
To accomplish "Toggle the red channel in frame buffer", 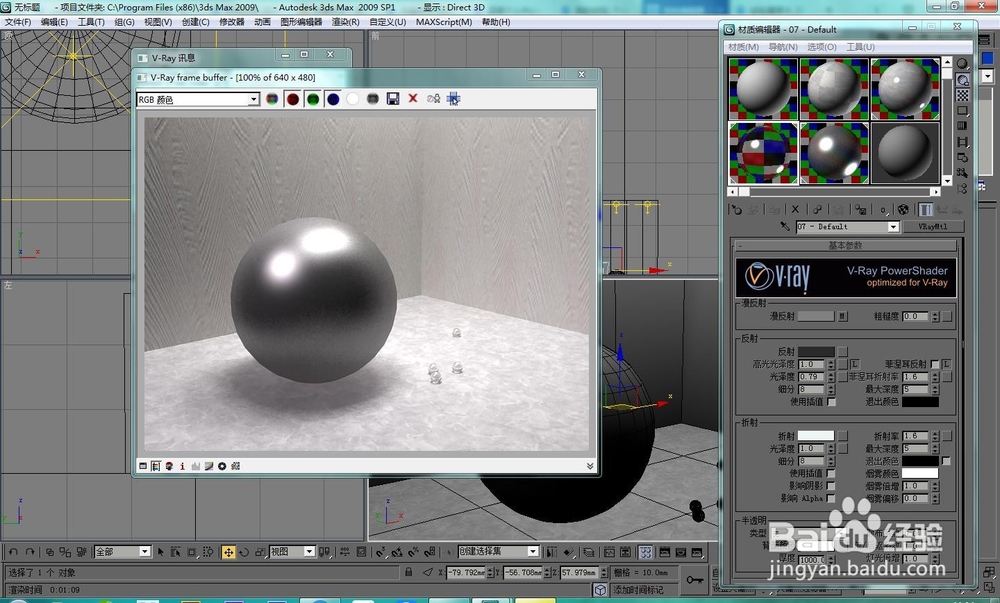I will coord(293,99).
